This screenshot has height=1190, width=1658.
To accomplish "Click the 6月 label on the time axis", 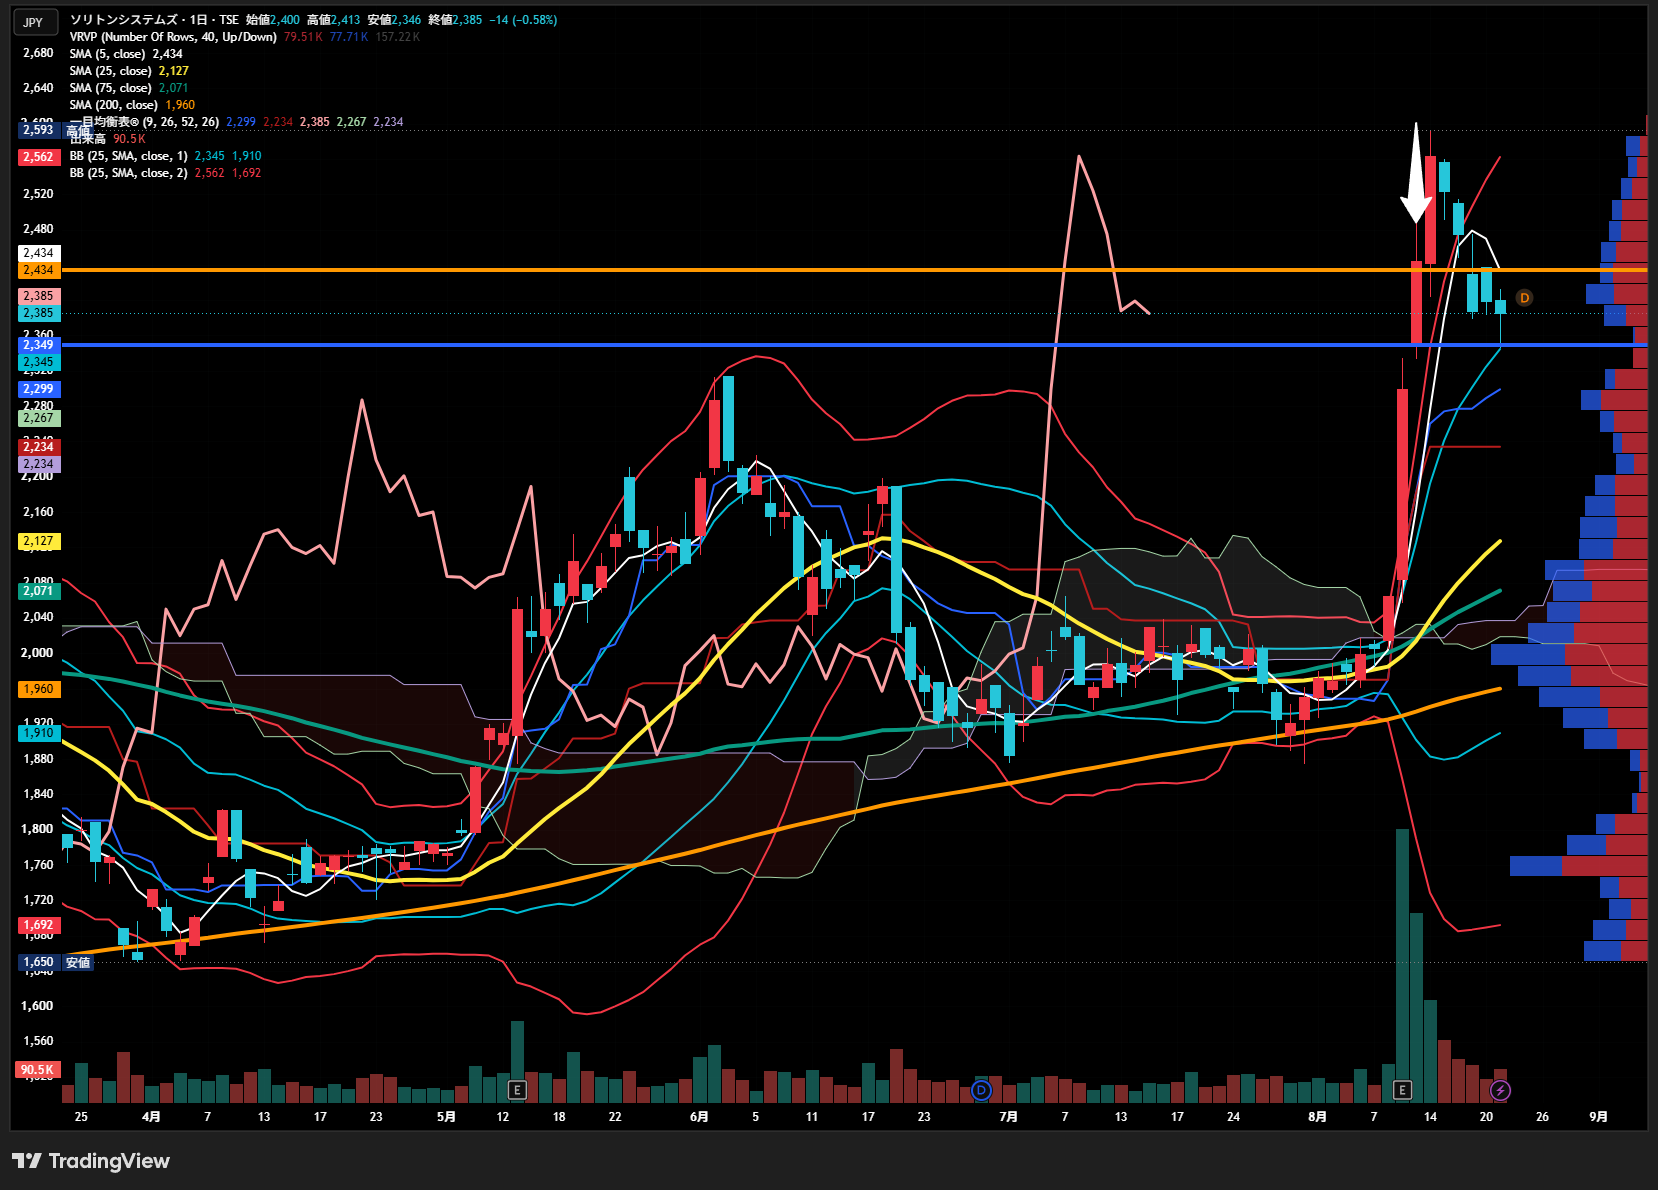I will click(x=699, y=1117).
